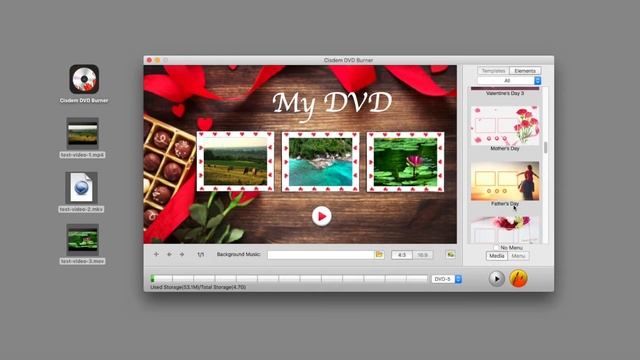Click the orange burn button
640x360 pixels.
(x=518, y=279)
